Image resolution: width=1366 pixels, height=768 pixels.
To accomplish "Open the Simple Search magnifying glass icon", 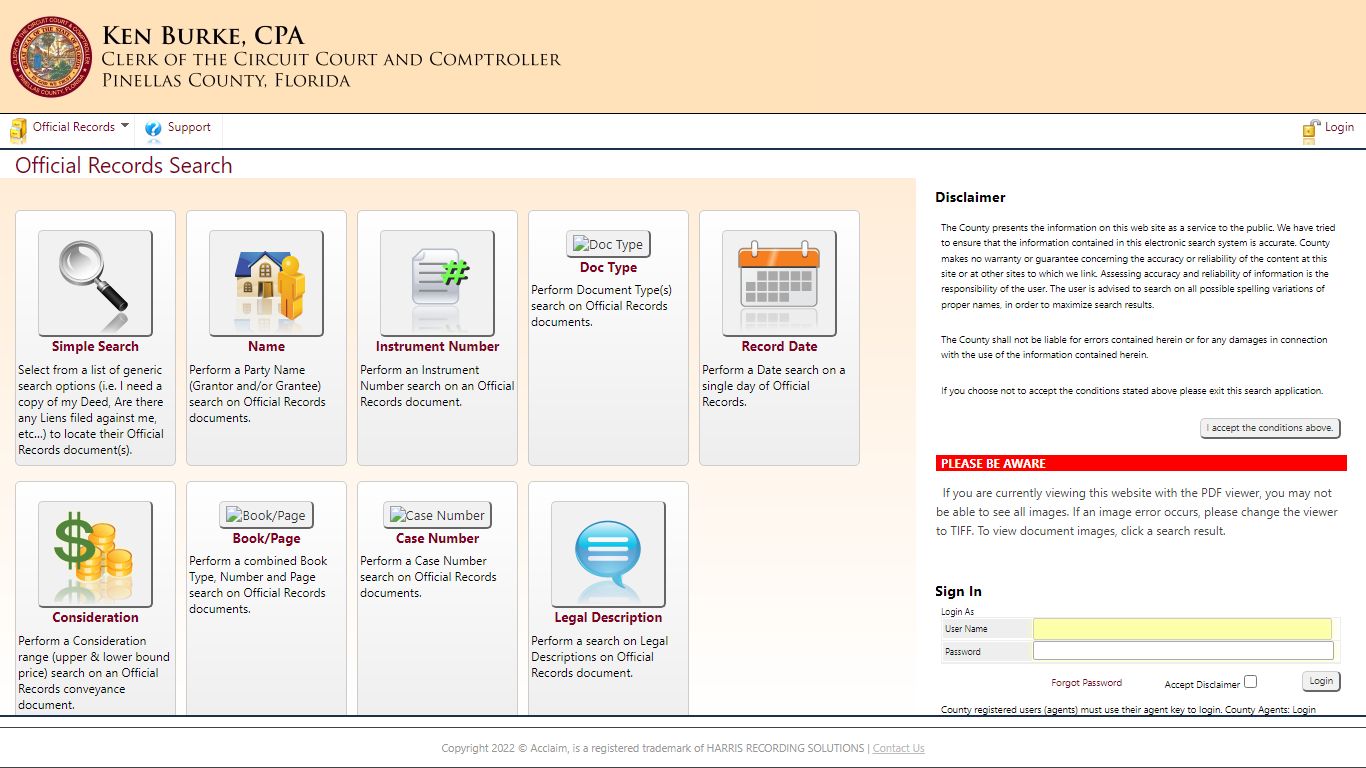I will tap(95, 283).
